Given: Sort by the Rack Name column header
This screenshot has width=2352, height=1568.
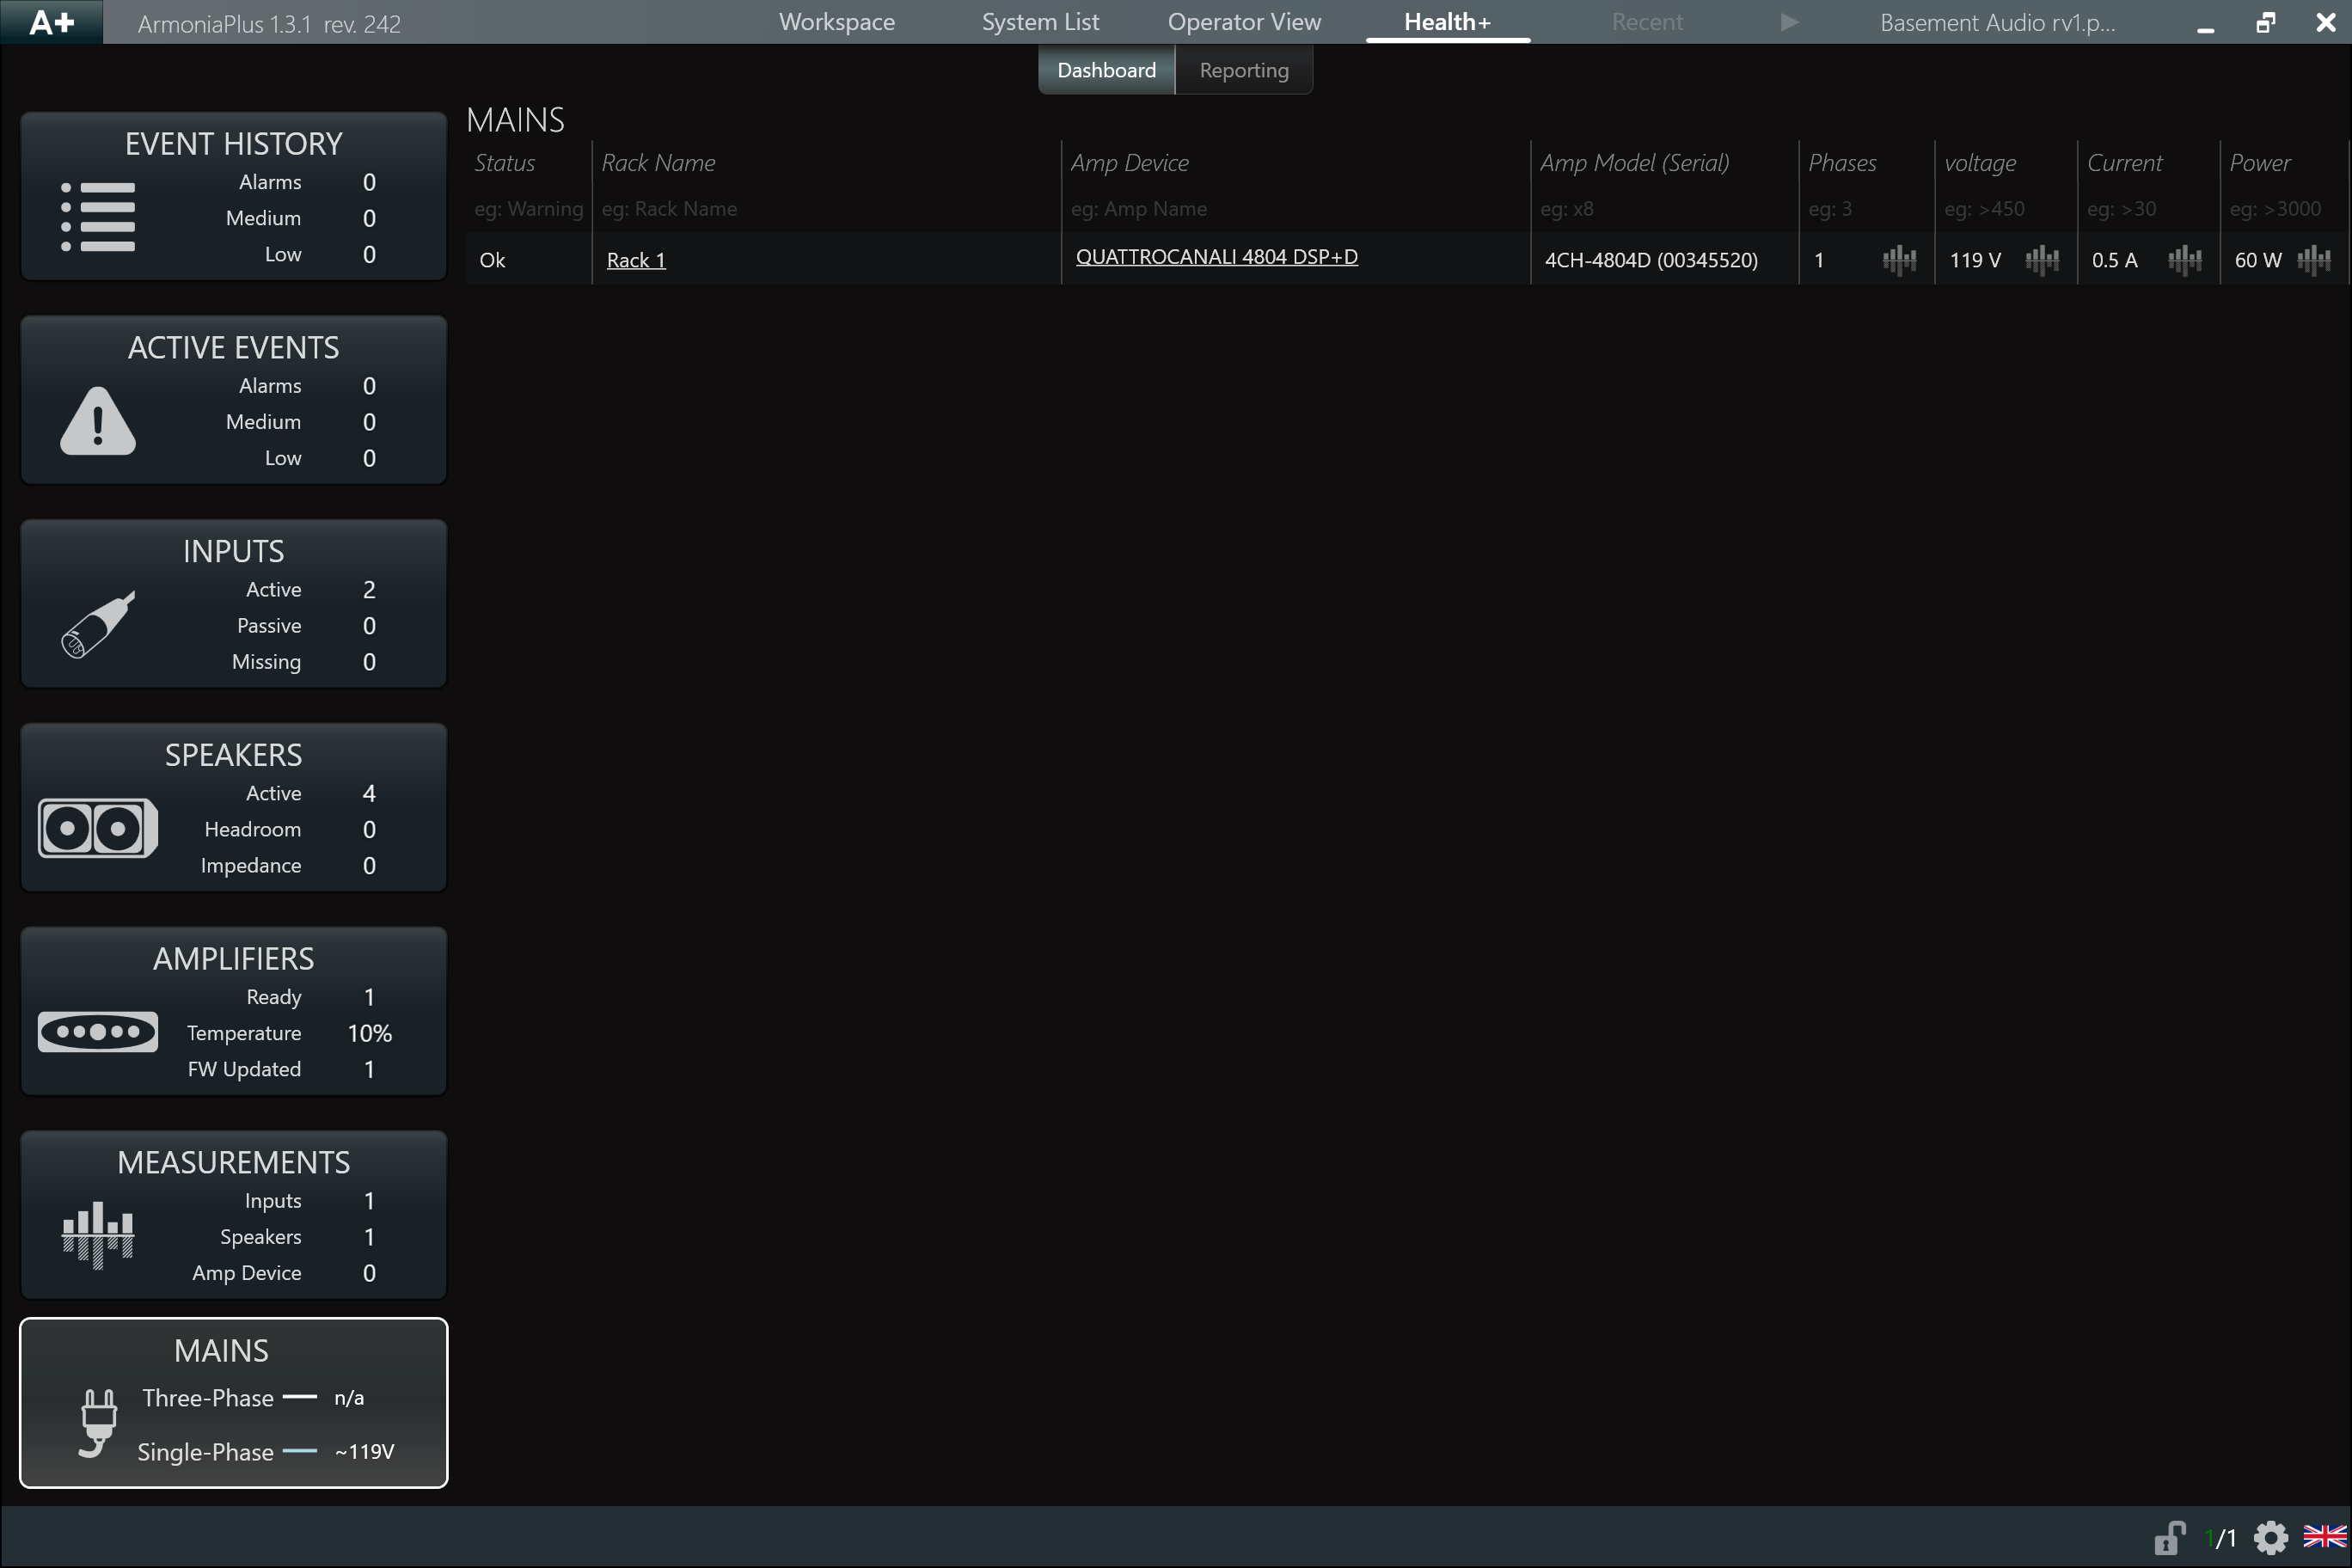Looking at the screenshot, I should [658, 163].
